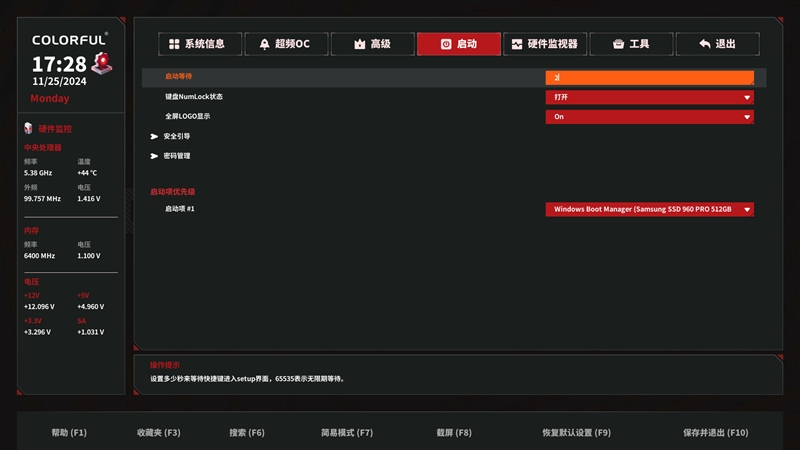The height and width of the screenshot is (450, 800).
Task: Click the power icon on 启动 tab
Action: 446,44
